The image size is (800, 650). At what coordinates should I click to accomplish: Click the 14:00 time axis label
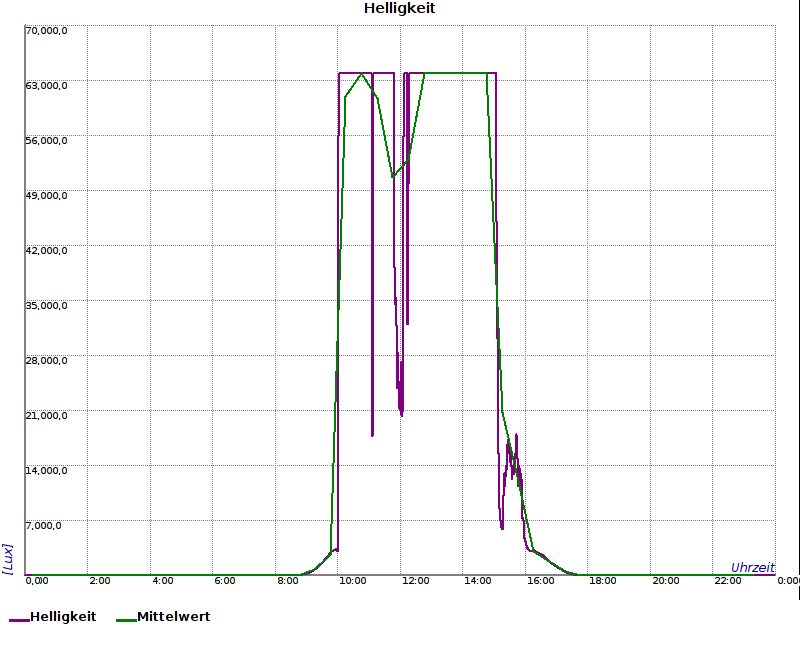click(478, 581)
